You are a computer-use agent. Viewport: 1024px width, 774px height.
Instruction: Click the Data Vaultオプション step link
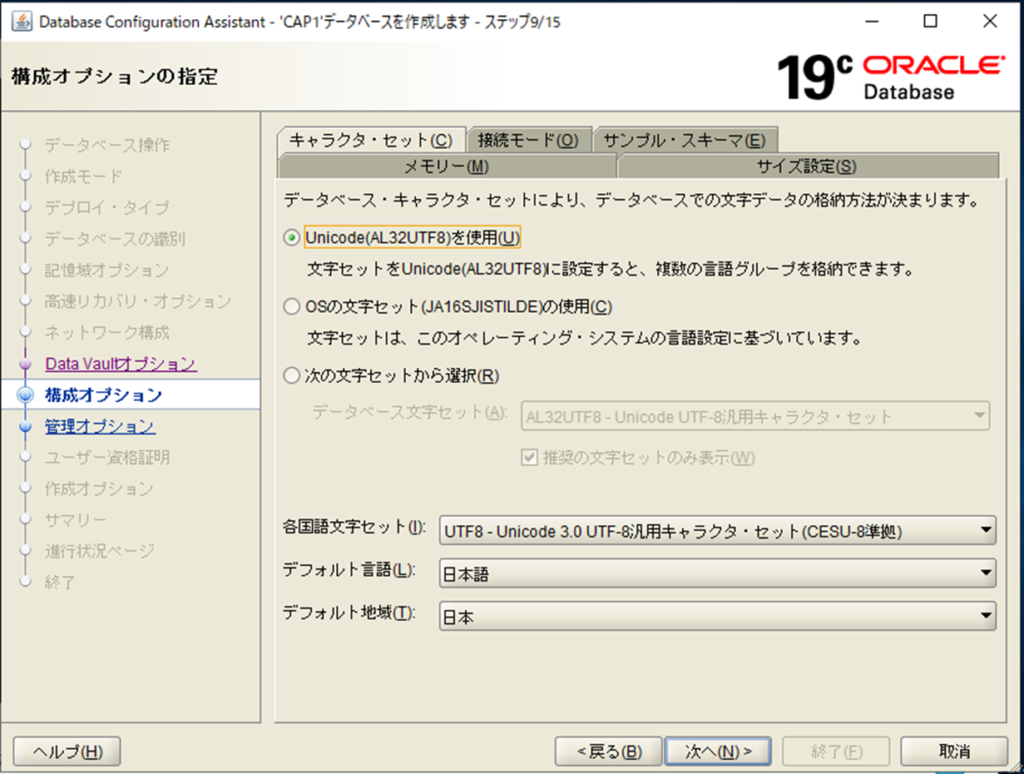click(x=120, y=364)
